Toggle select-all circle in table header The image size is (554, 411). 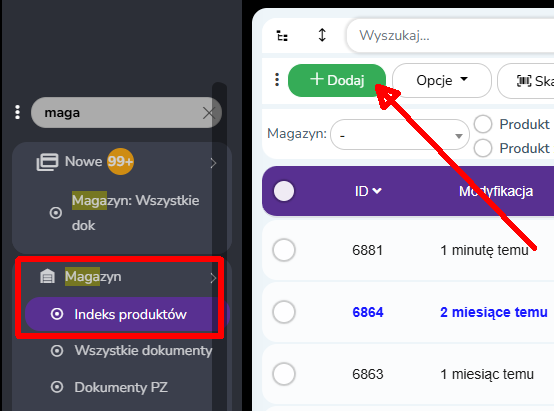[x=284, y=191]
